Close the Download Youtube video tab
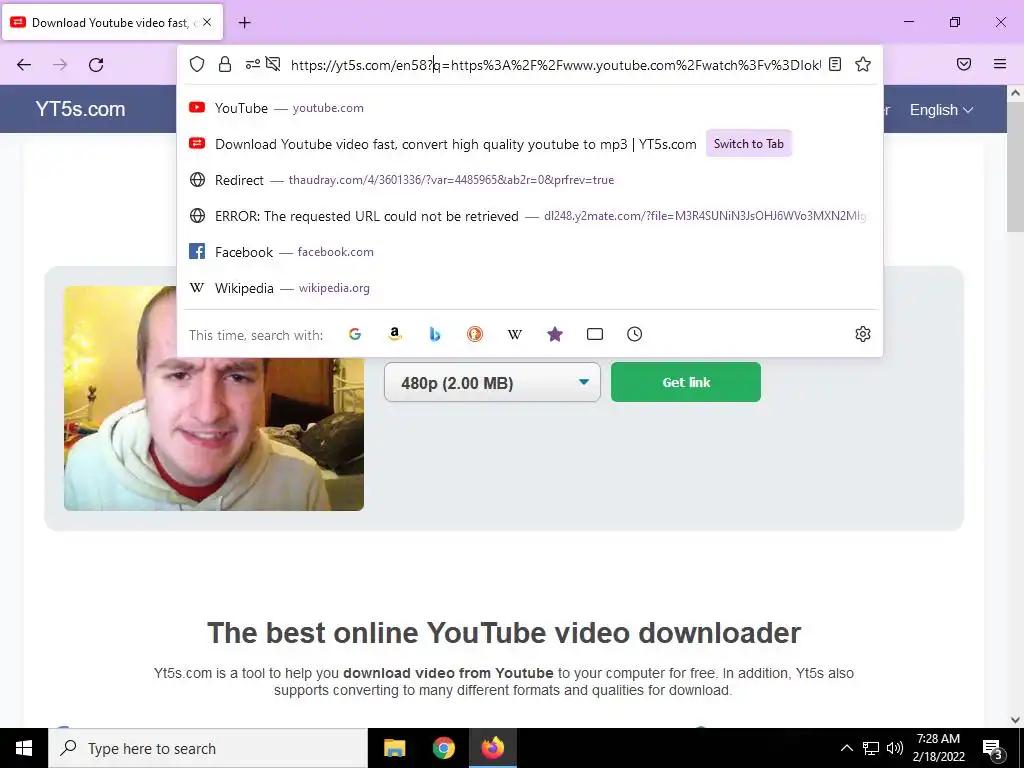Screen dimensions: 1024x768 pos(207,22)
